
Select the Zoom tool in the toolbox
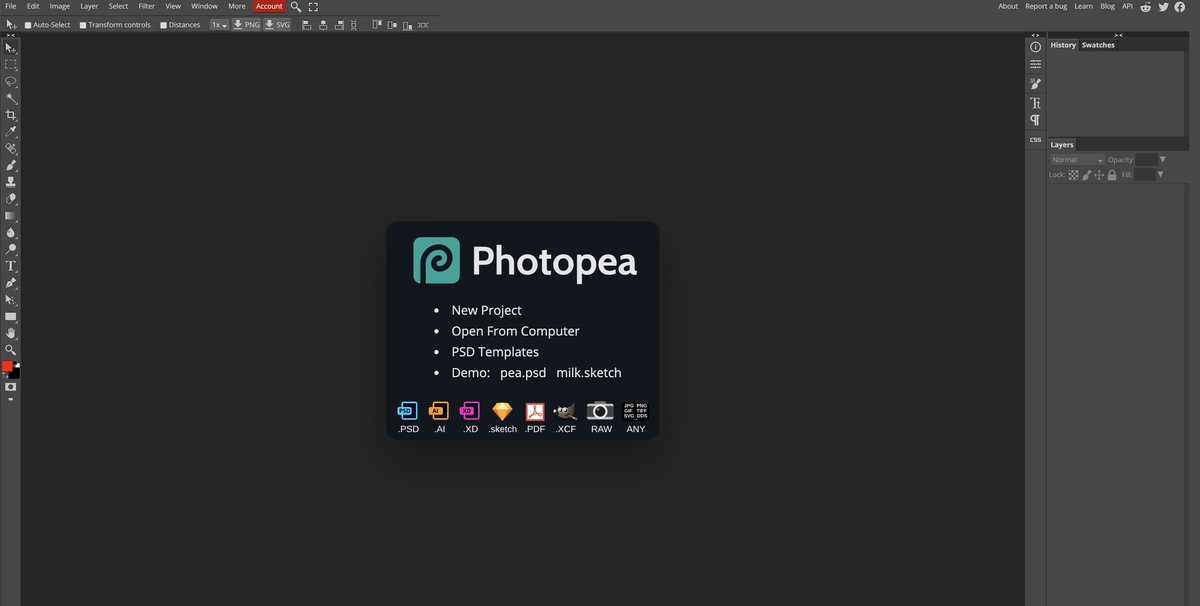click(11, 350)
